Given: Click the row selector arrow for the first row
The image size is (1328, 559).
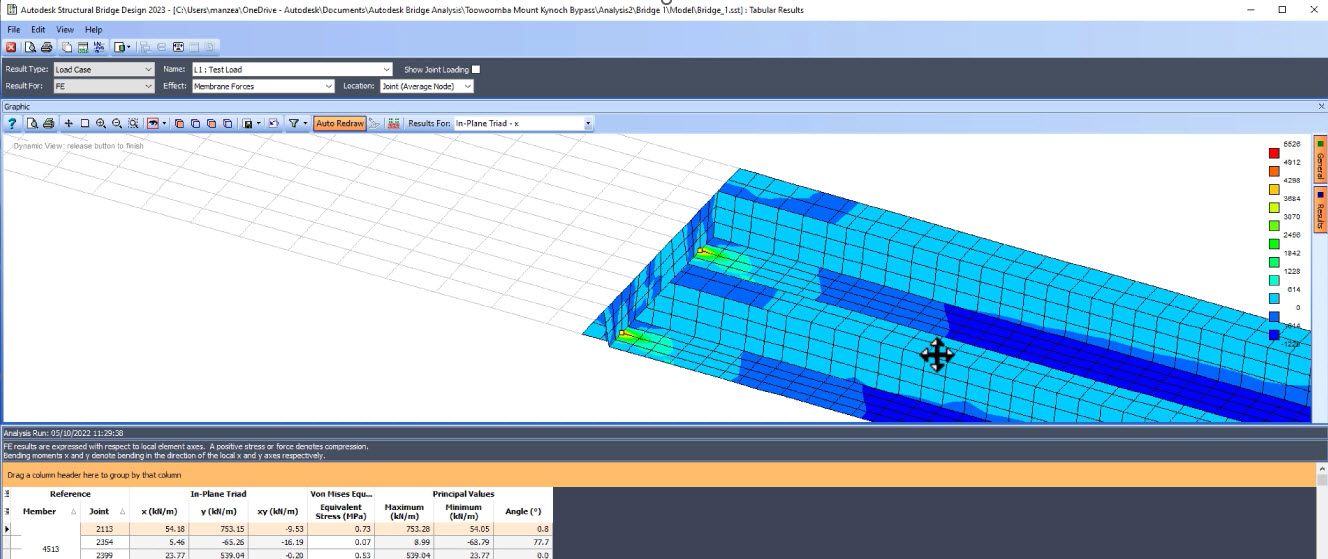Looking at the screenshot, I should (8, 528).
